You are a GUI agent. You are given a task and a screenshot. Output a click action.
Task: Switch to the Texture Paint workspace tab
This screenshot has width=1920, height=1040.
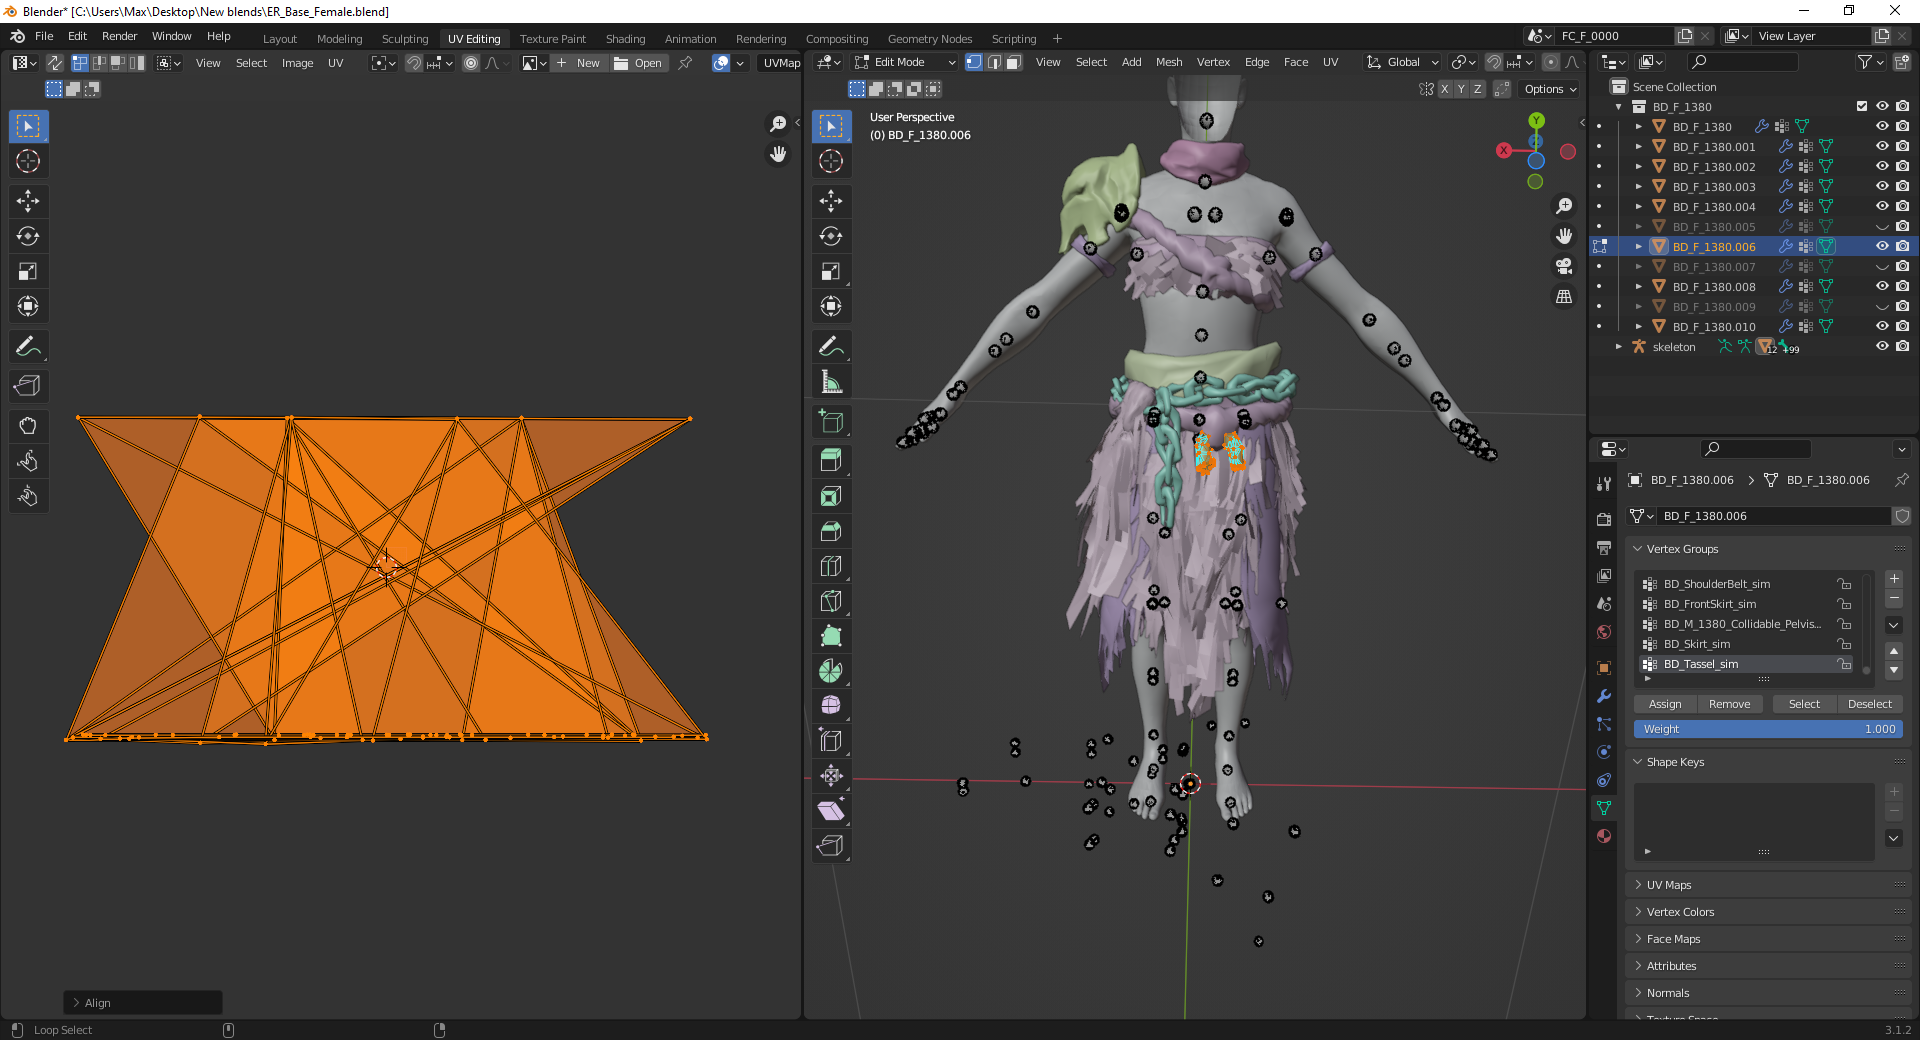(553, 39)
